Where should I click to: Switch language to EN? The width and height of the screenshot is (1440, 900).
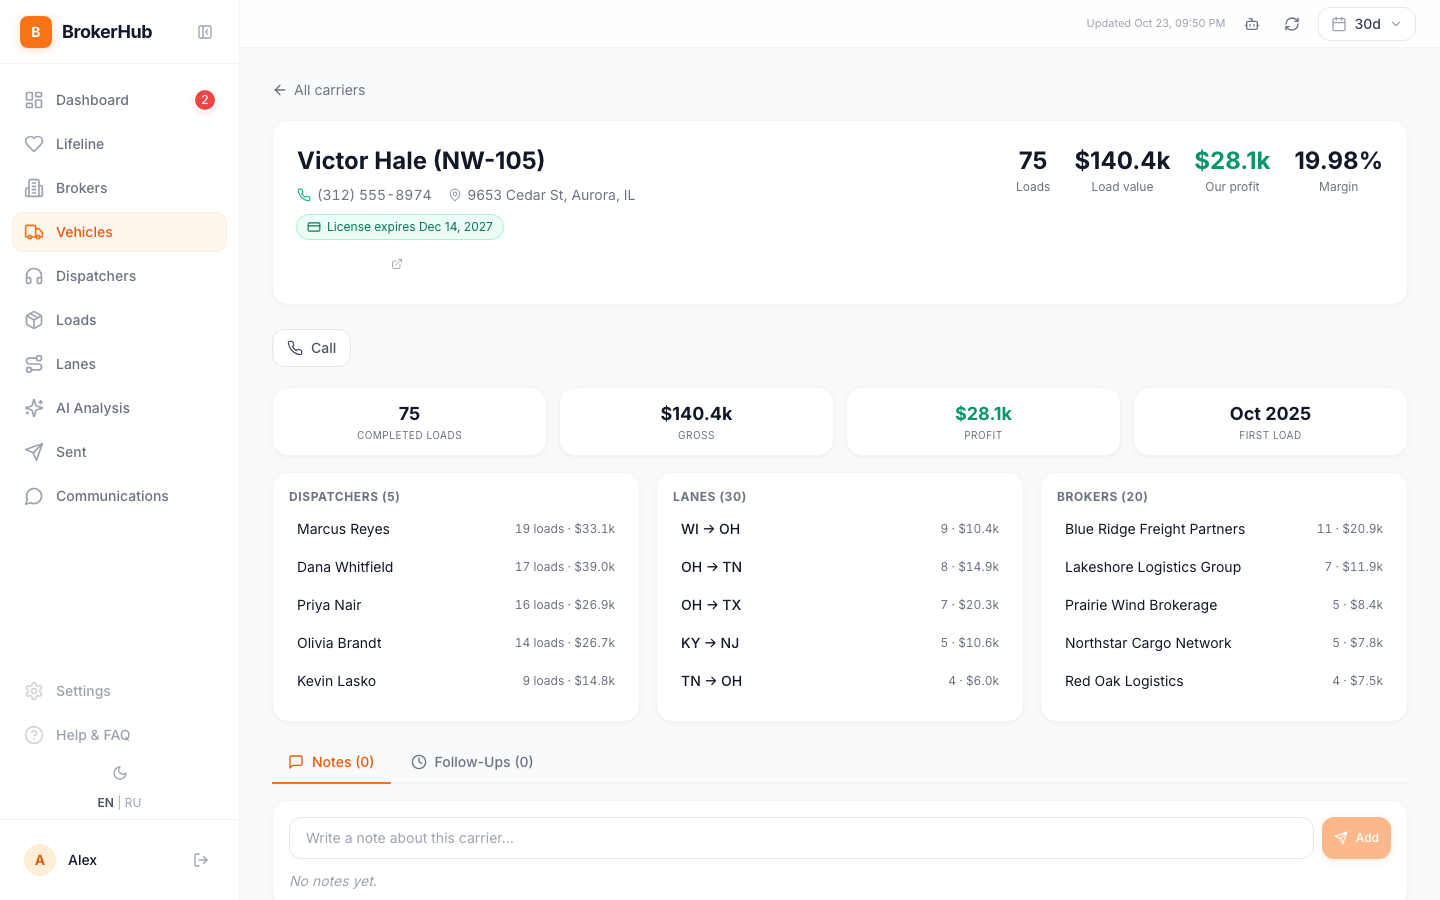click(x=105, y=803)
